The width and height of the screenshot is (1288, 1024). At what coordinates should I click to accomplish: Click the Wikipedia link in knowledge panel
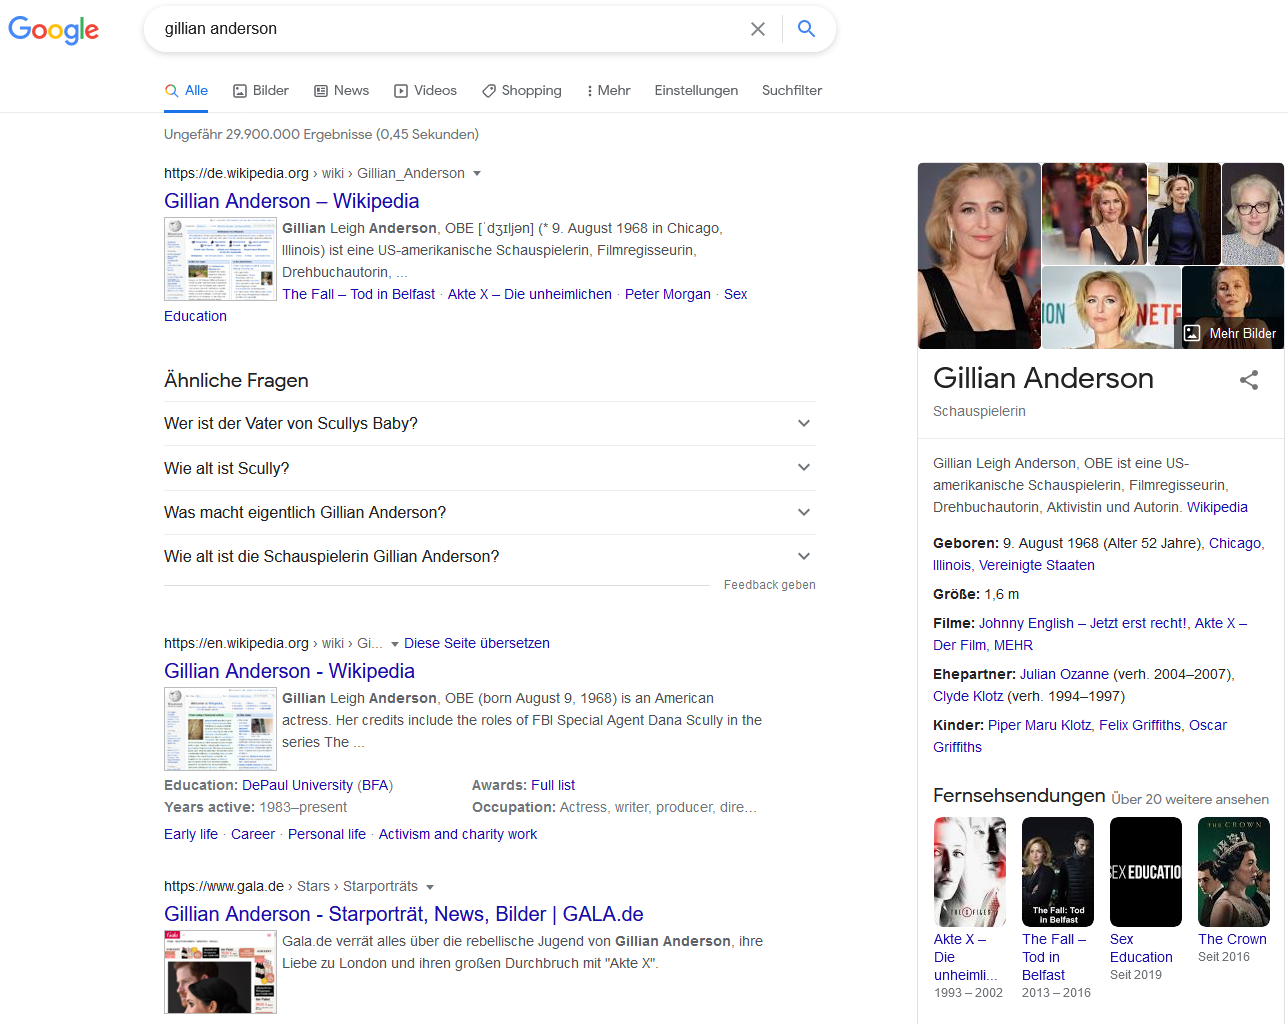point(1217,507)
